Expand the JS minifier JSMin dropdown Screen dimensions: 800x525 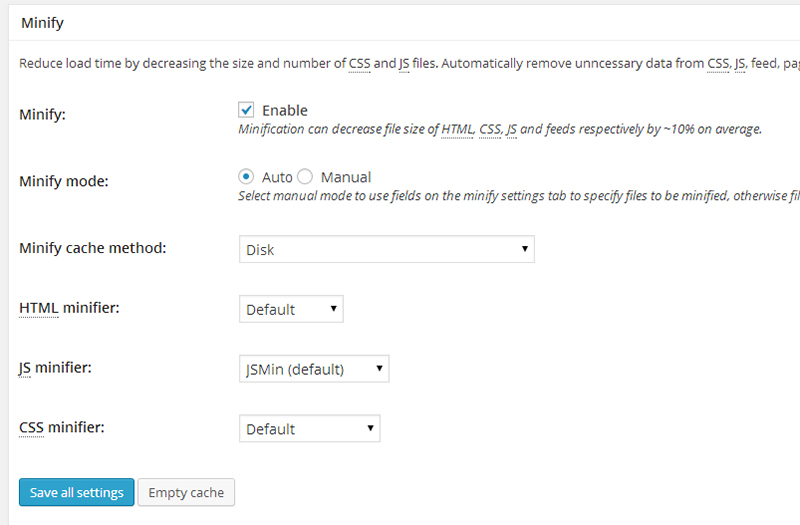(x=314, y=369)
